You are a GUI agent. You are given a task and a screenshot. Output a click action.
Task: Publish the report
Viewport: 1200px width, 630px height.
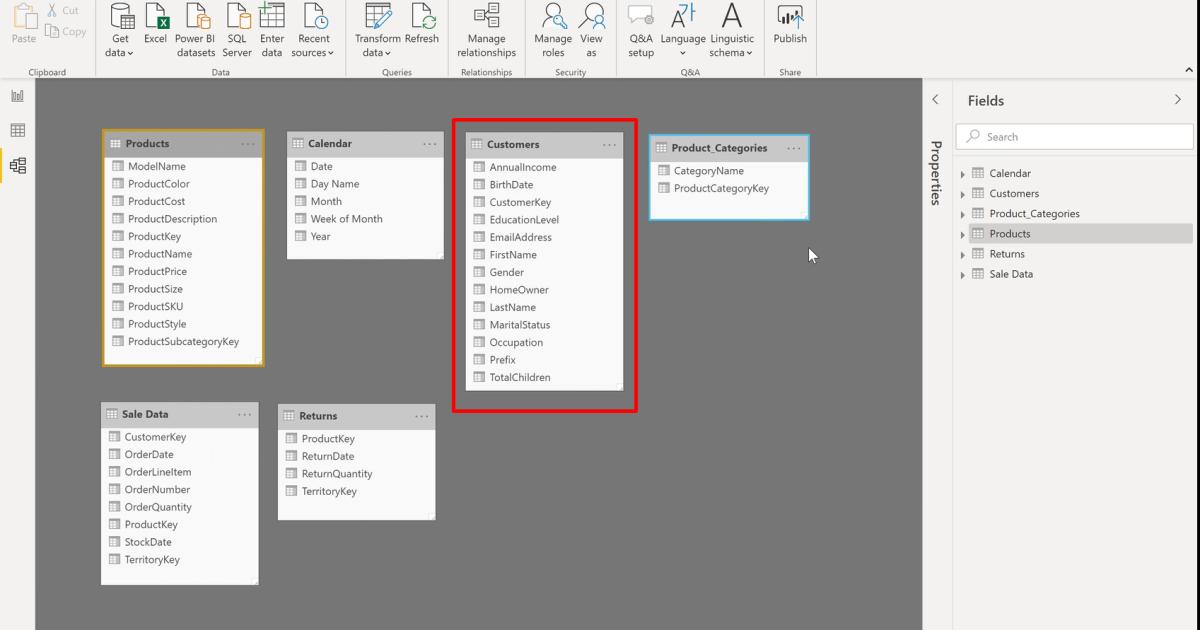pyautogui.click(x=789, y=30)
